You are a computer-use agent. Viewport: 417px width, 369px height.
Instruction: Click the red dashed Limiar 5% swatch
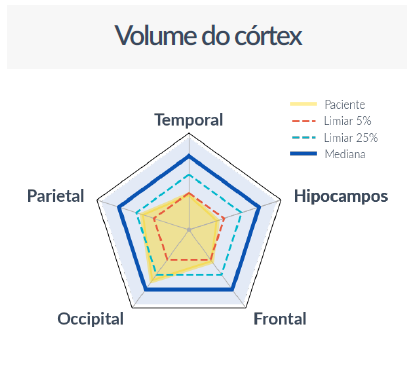pyautogui.click(x=303, y=121)
